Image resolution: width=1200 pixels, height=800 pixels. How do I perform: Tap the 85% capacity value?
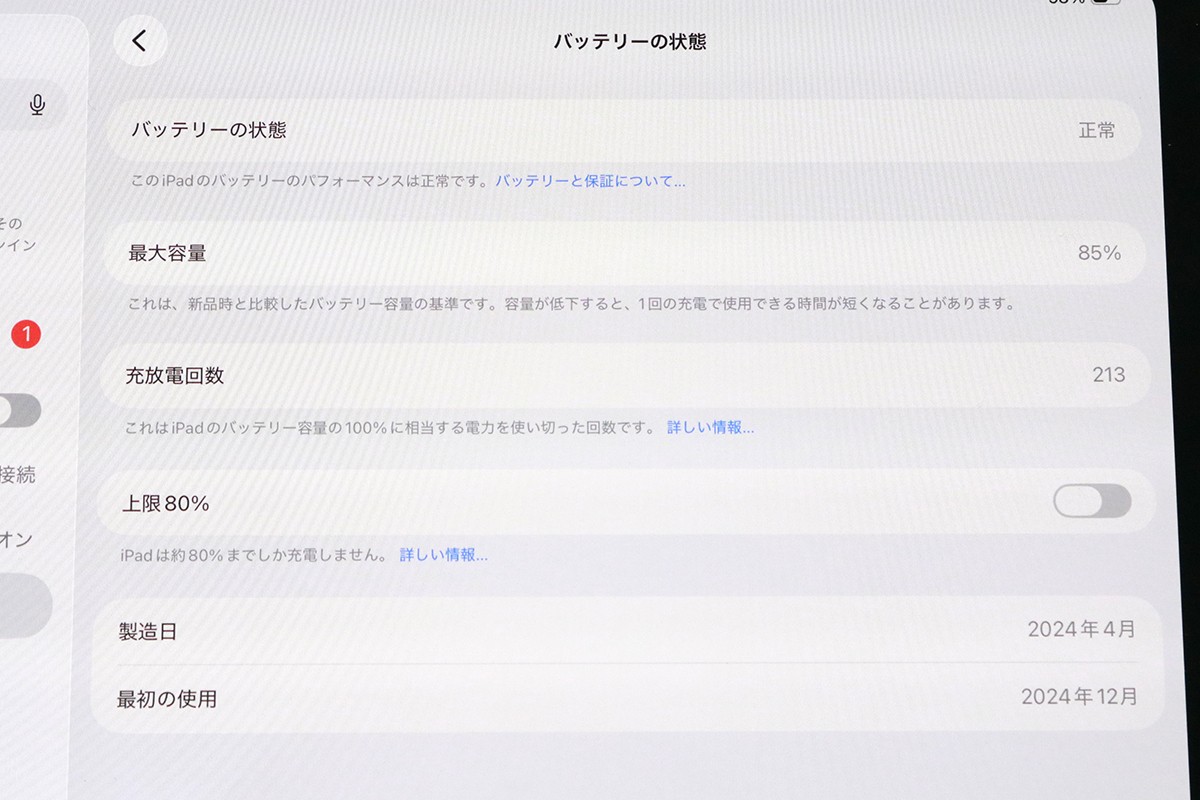(1101, 253)
